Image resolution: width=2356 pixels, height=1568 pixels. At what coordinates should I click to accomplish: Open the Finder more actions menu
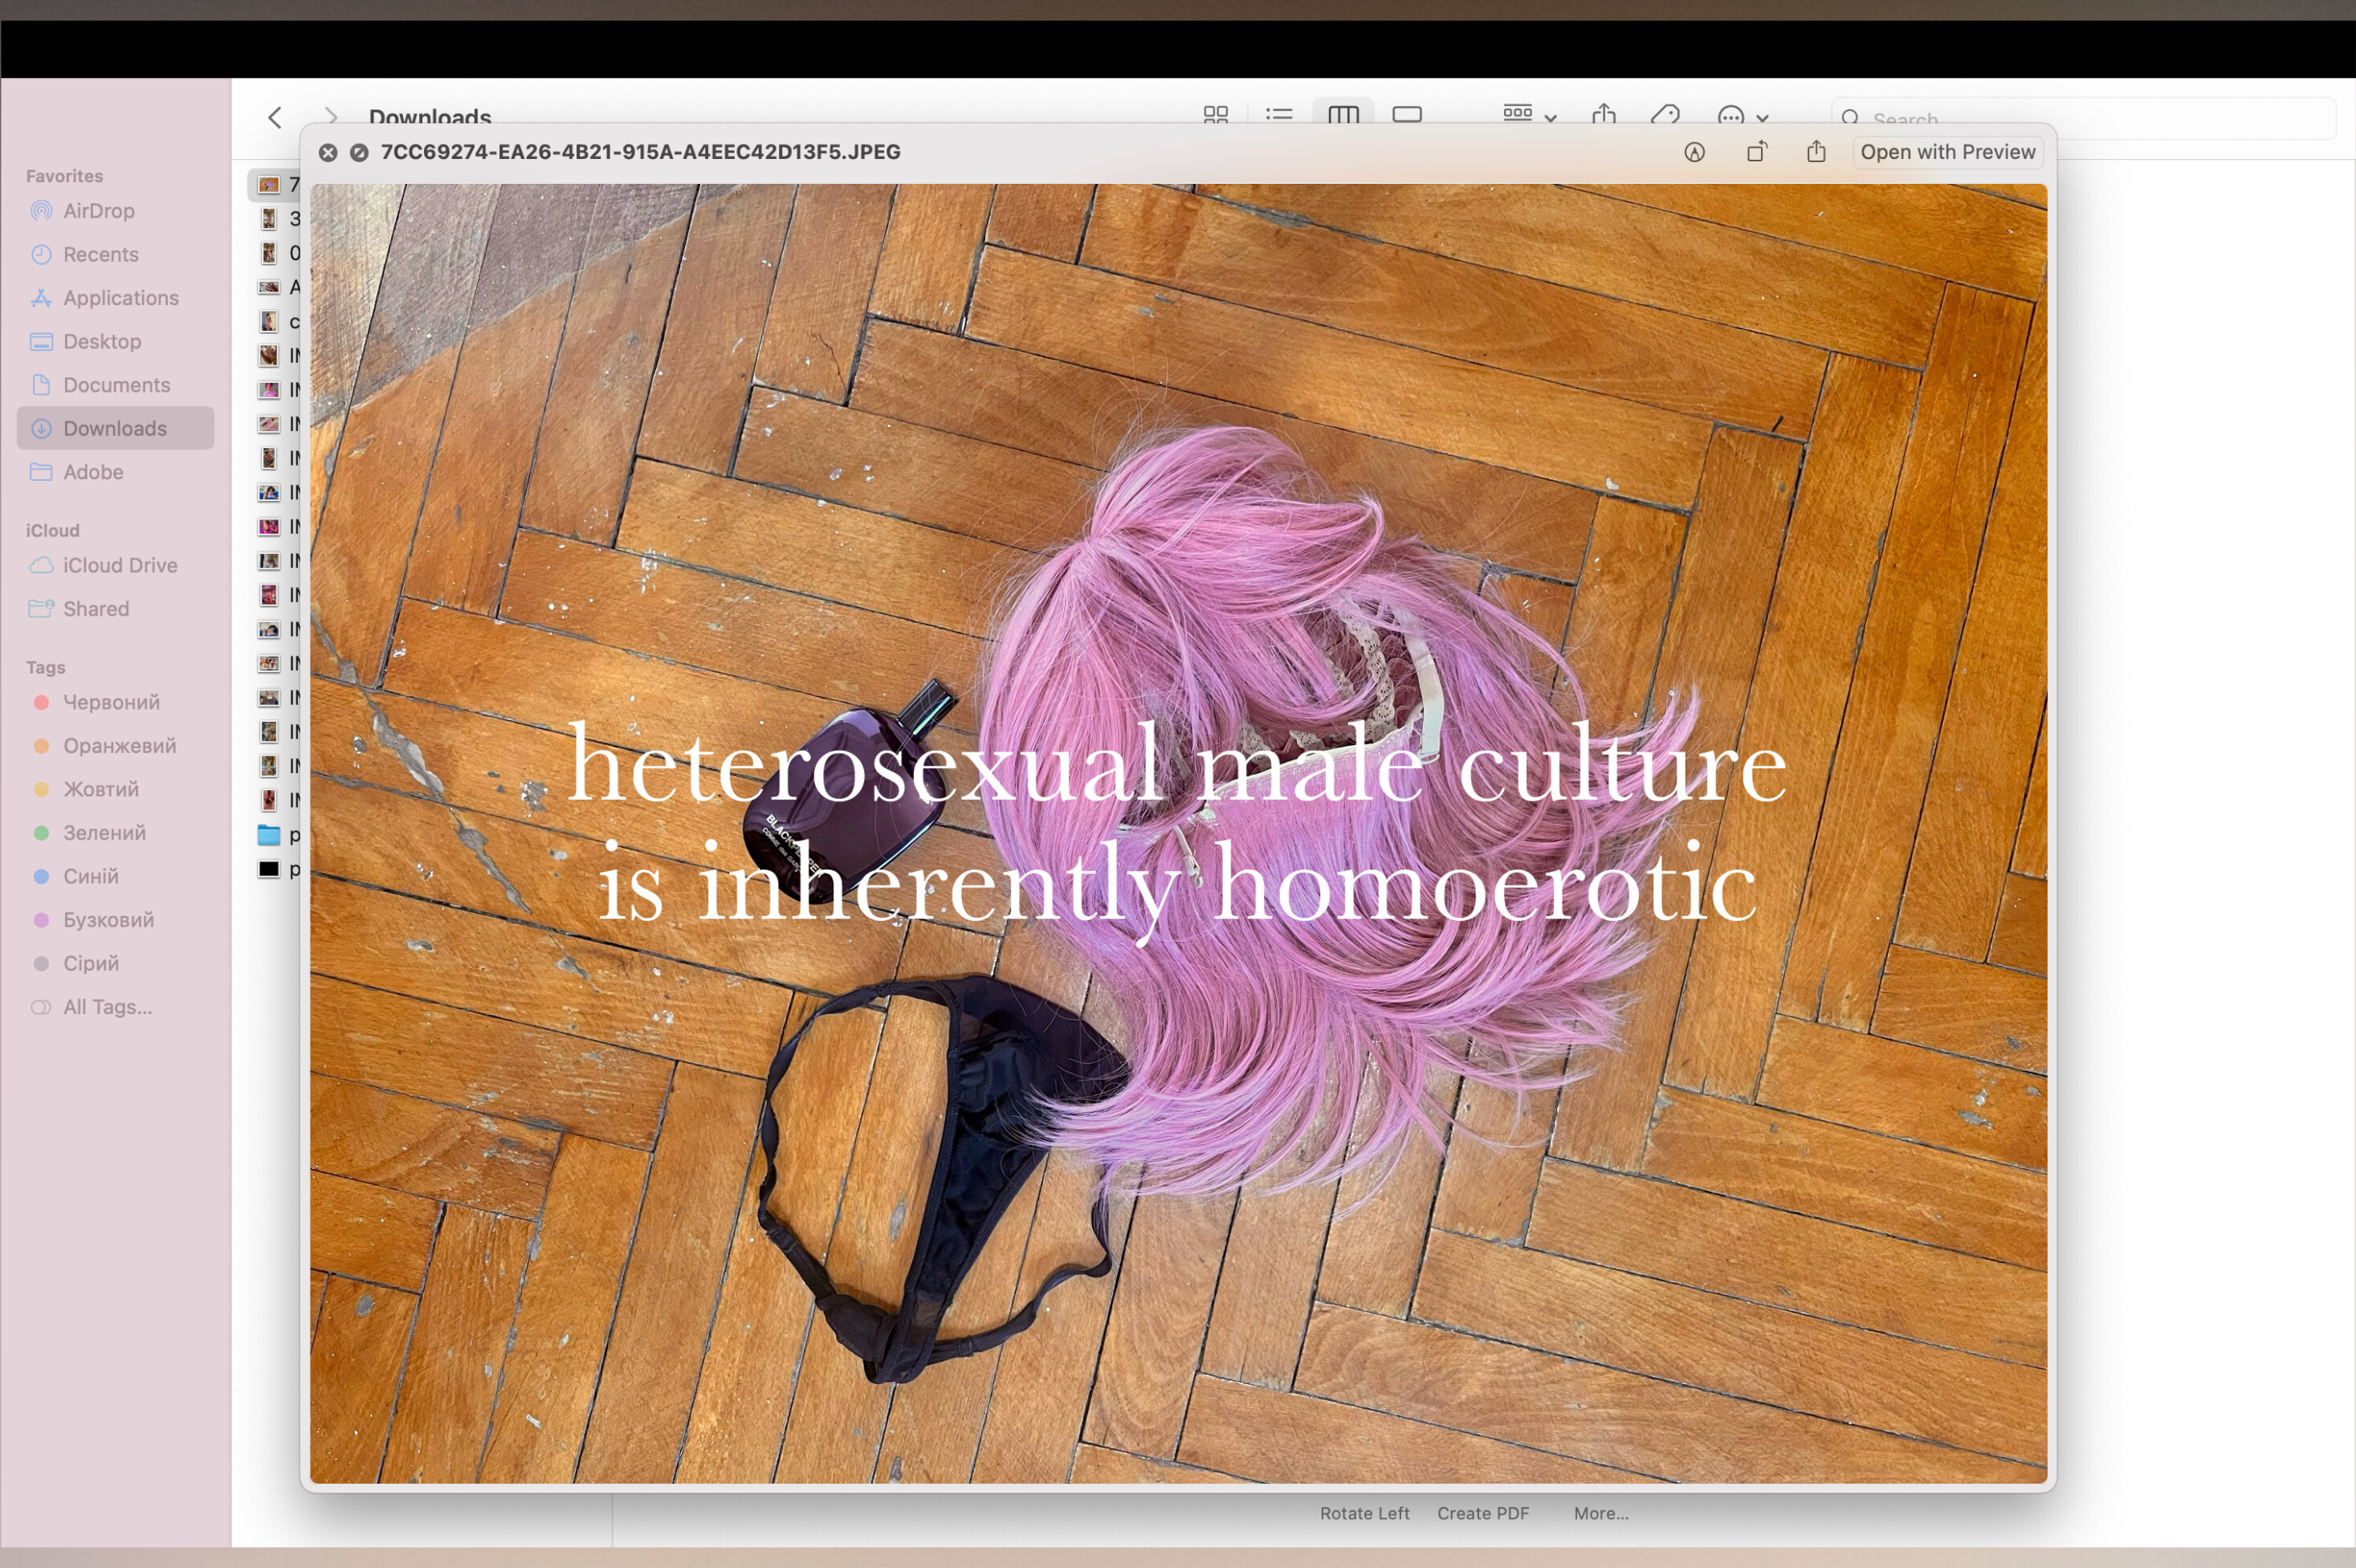point(1742,117)
